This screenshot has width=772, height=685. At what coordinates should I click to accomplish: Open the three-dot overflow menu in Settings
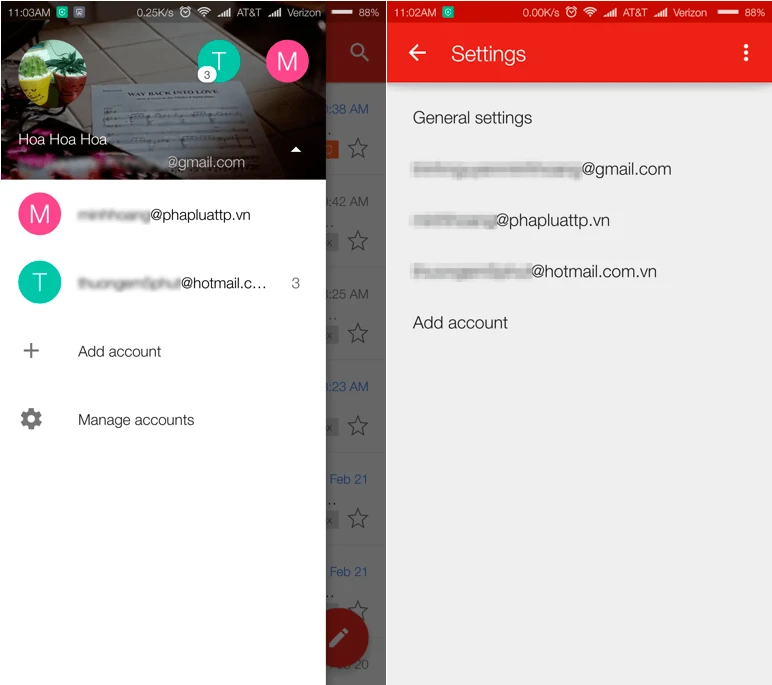point(746,53)
